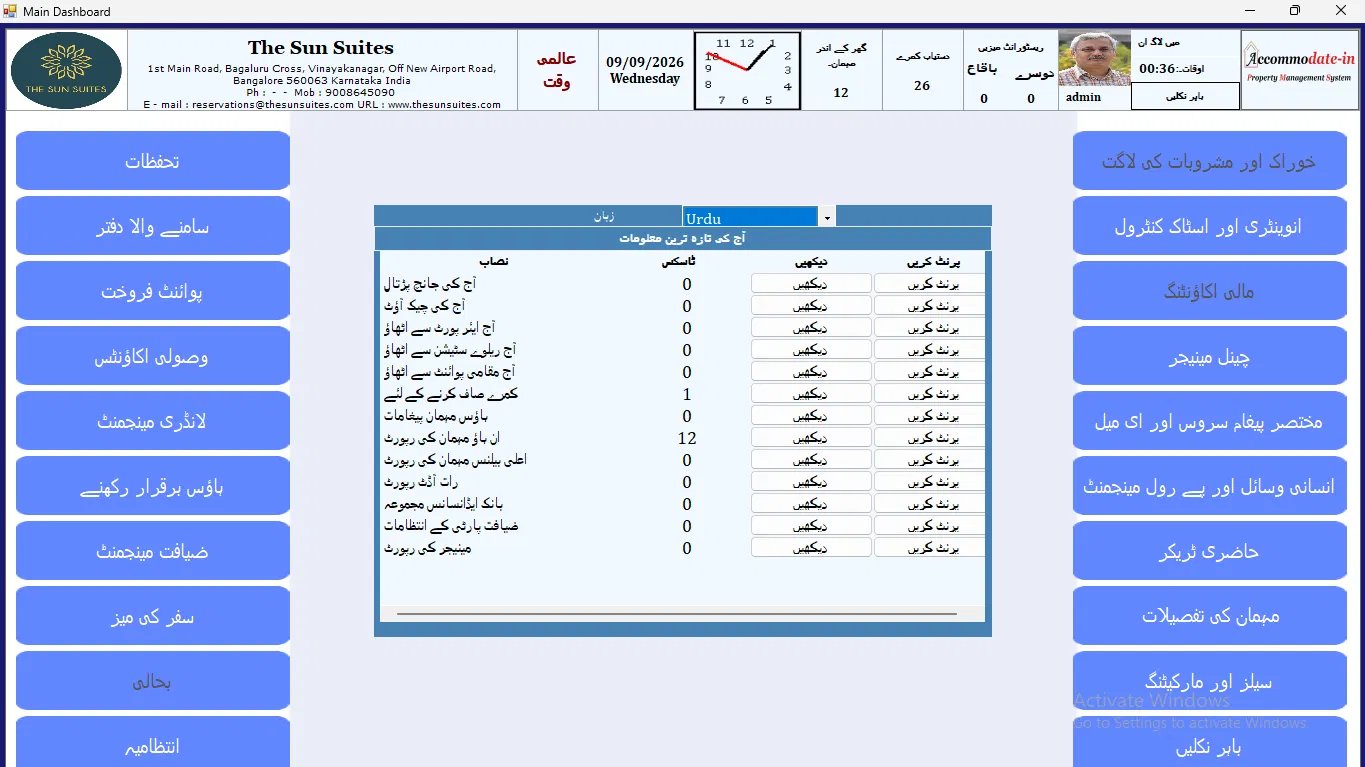1365x767 pixels.
Task: Open the انتظامیہ (Administration) module
Action: point(153,743)
